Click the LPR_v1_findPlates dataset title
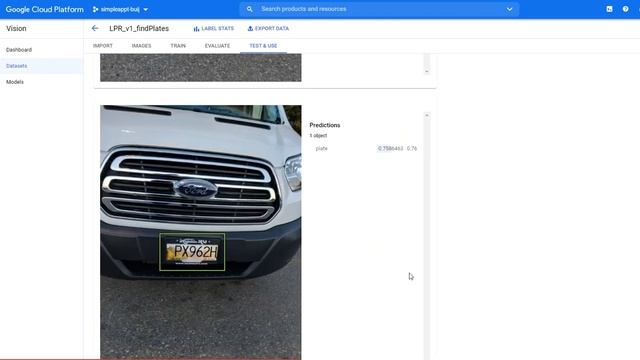 point(139,29)
